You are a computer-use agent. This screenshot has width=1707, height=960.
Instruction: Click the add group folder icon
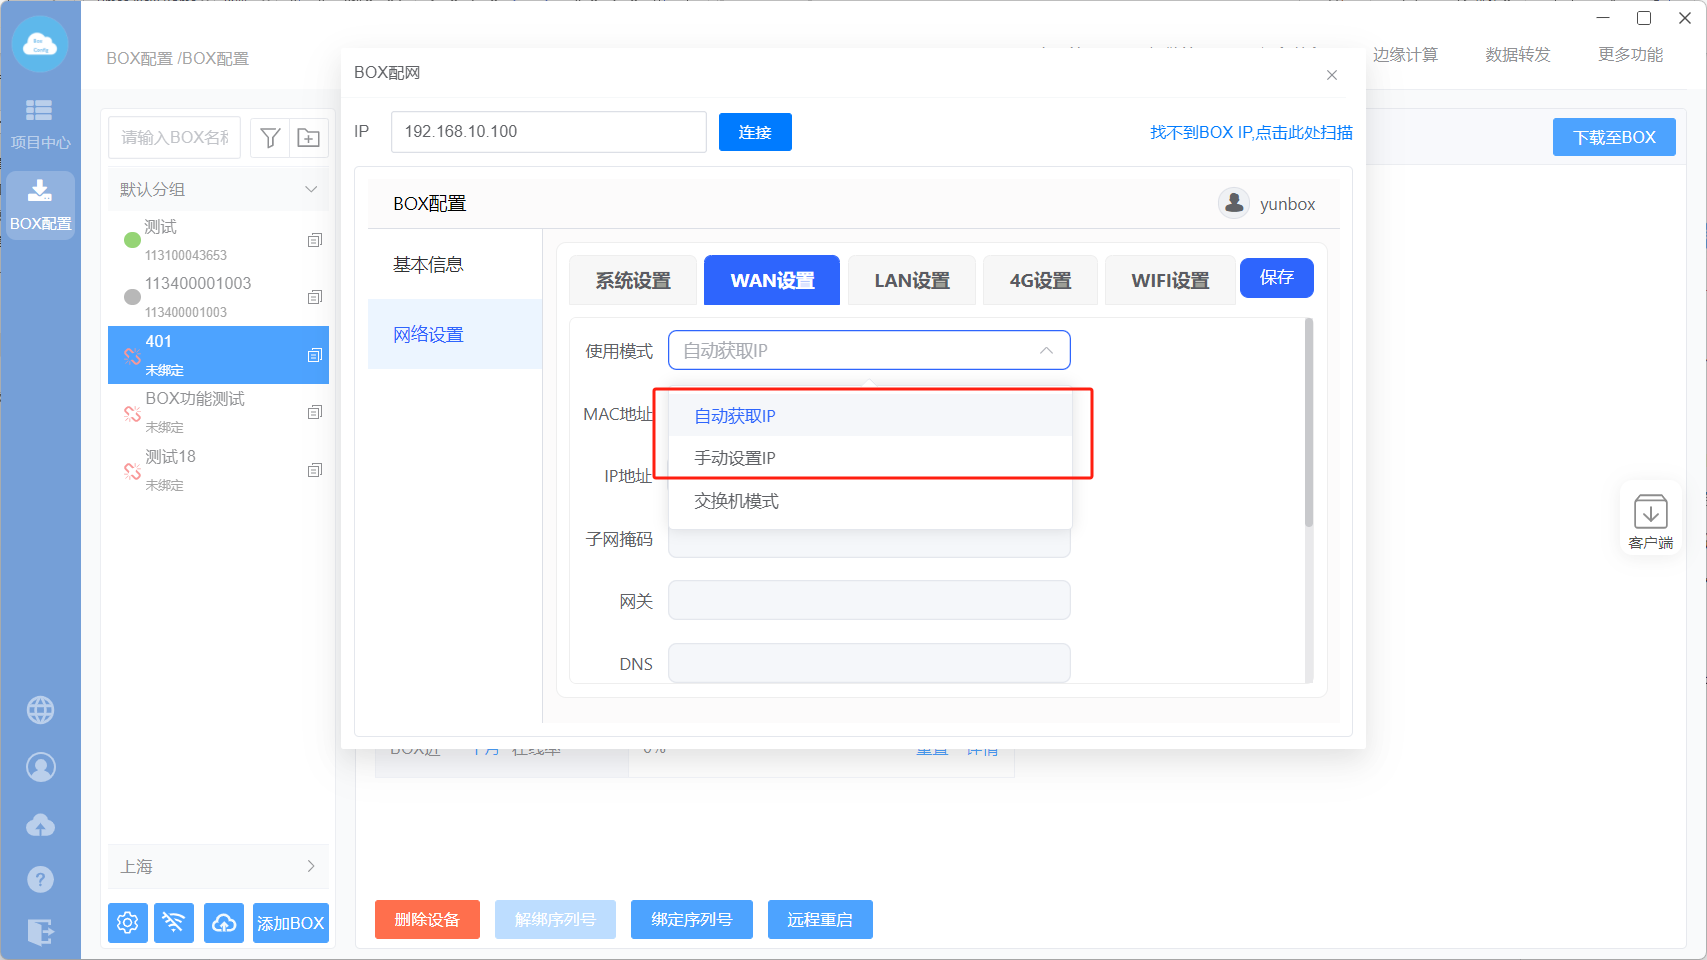[309, 138]
